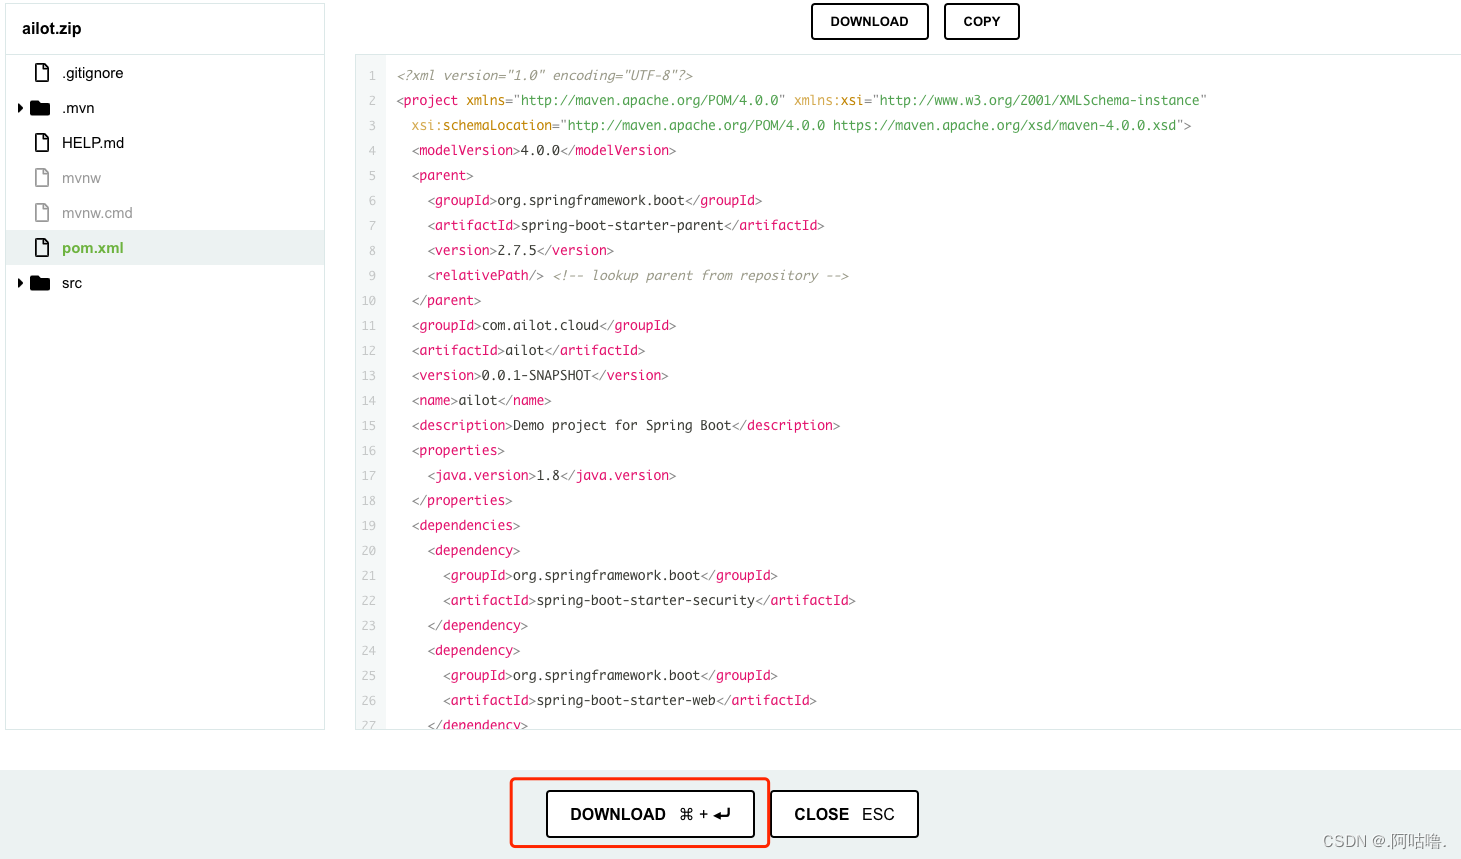Image resolution: width=1461 pixels, height=859 pixels.
Task: Click the bottom DOWNLOAD project button
Action: pos(650,814)
